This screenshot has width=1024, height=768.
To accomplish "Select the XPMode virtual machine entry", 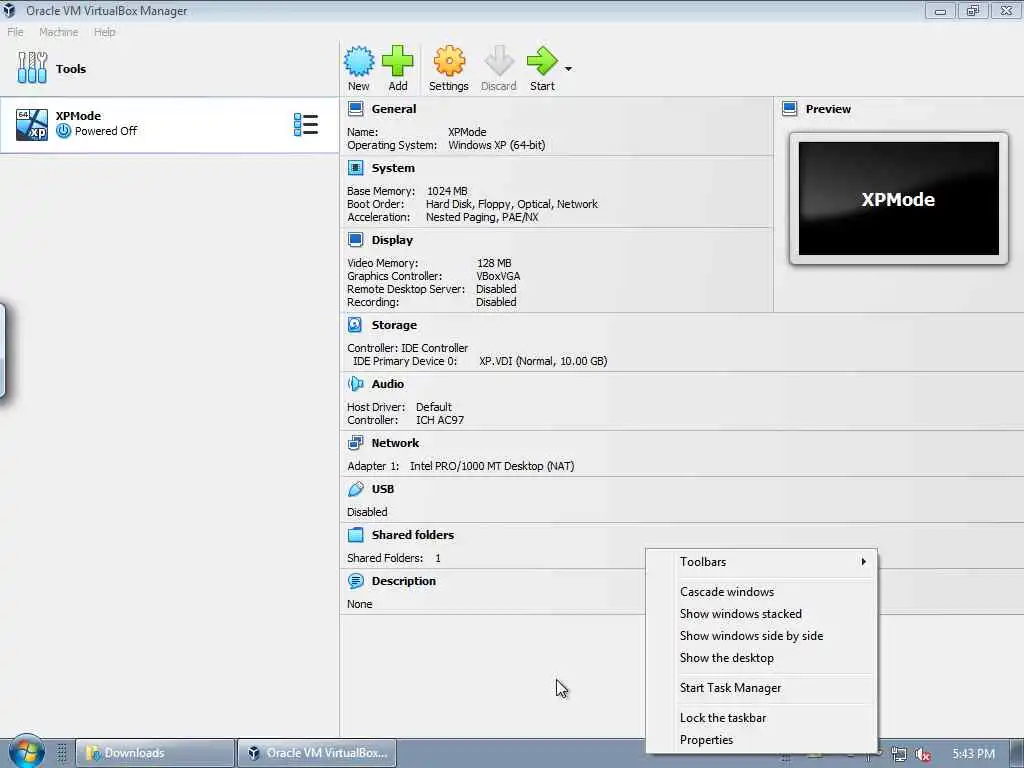I will [x=169, y=125].
